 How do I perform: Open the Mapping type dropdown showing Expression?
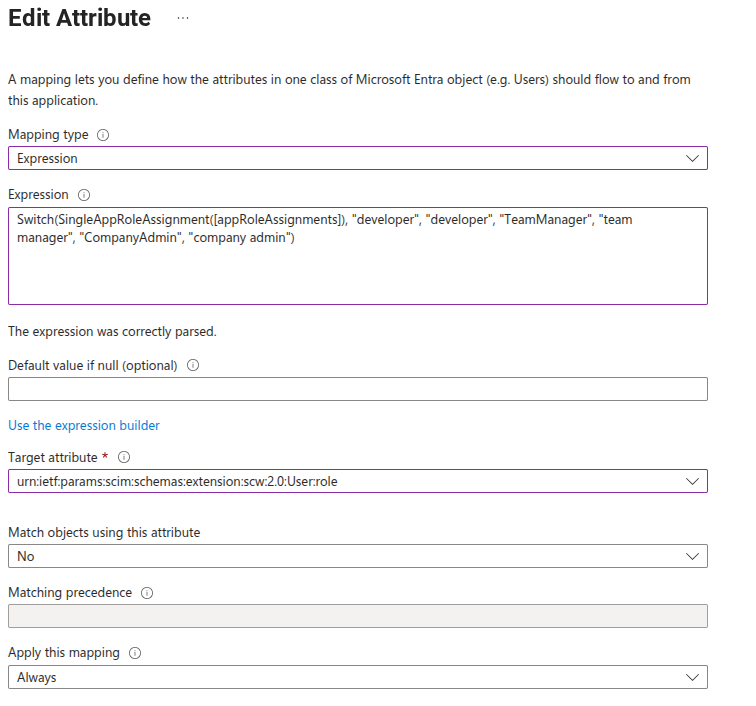(x=357, y=158)
